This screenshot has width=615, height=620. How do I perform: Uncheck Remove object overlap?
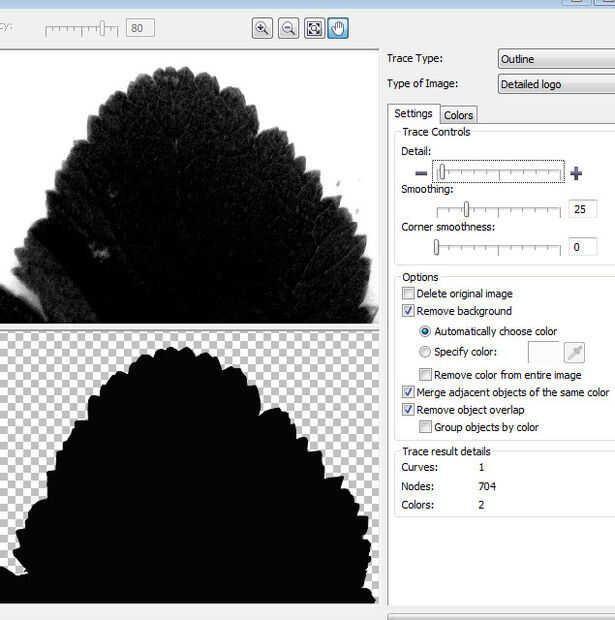pos(408,410)
